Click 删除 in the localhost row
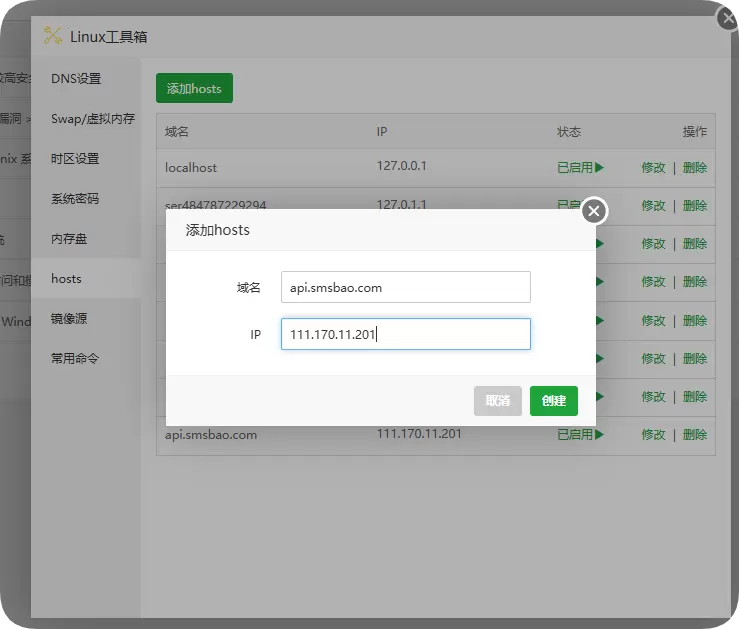The image size is (739, 629). [695, 168]
